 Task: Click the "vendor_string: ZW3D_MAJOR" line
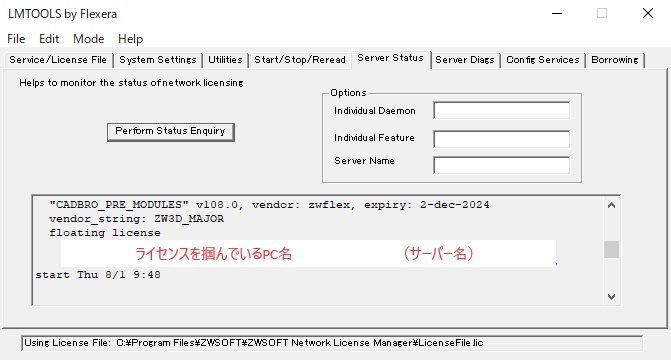coord(137,219)
